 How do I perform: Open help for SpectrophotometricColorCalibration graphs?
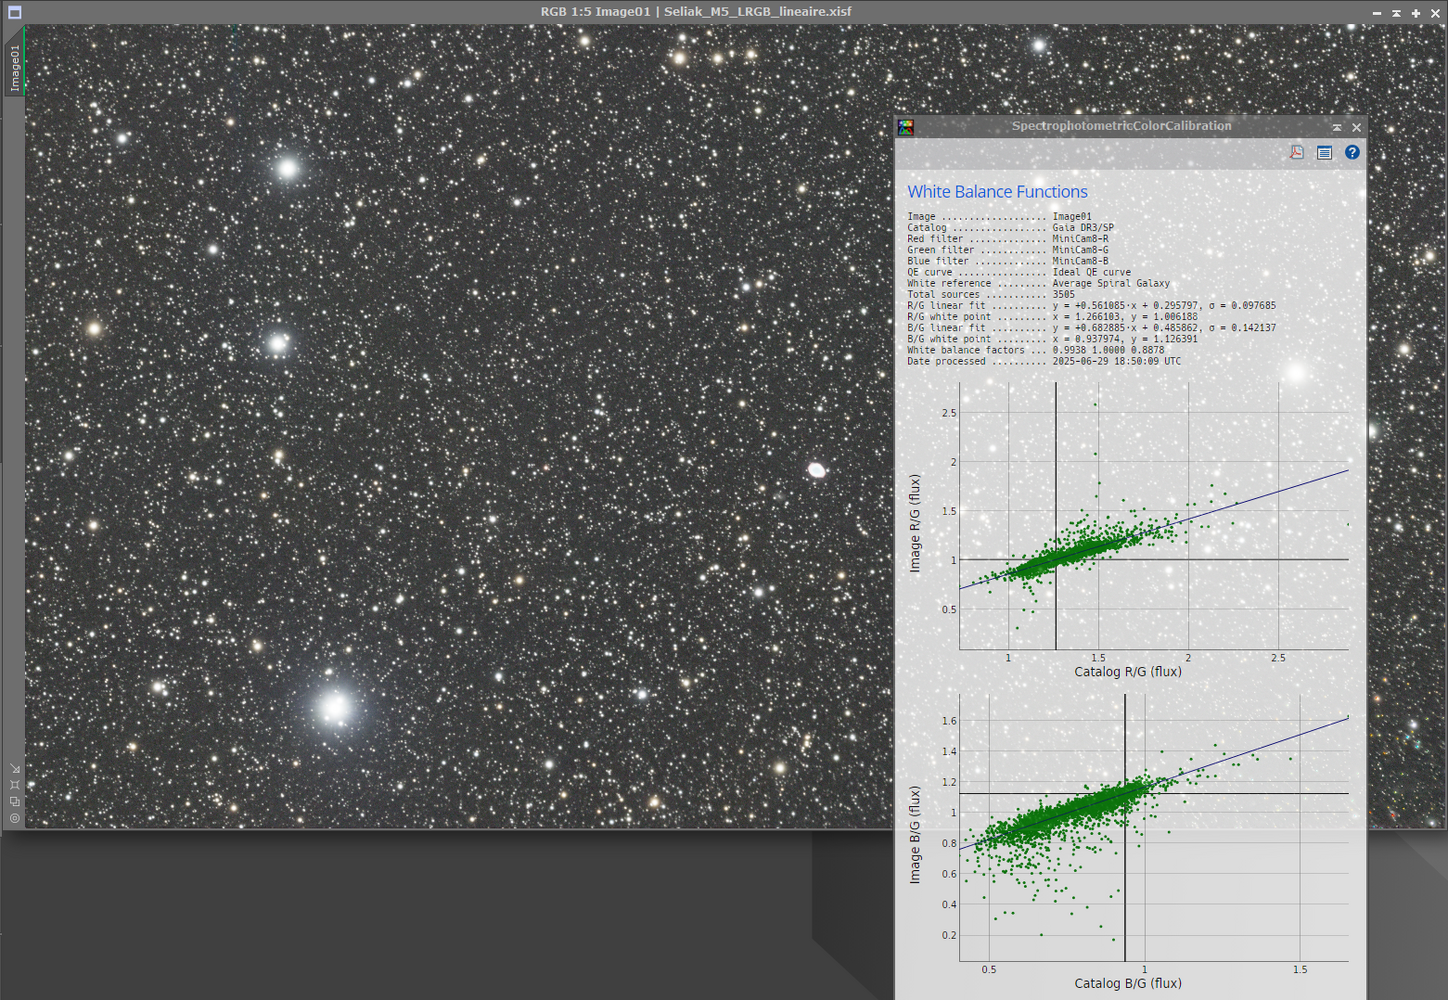(1352, 153)
